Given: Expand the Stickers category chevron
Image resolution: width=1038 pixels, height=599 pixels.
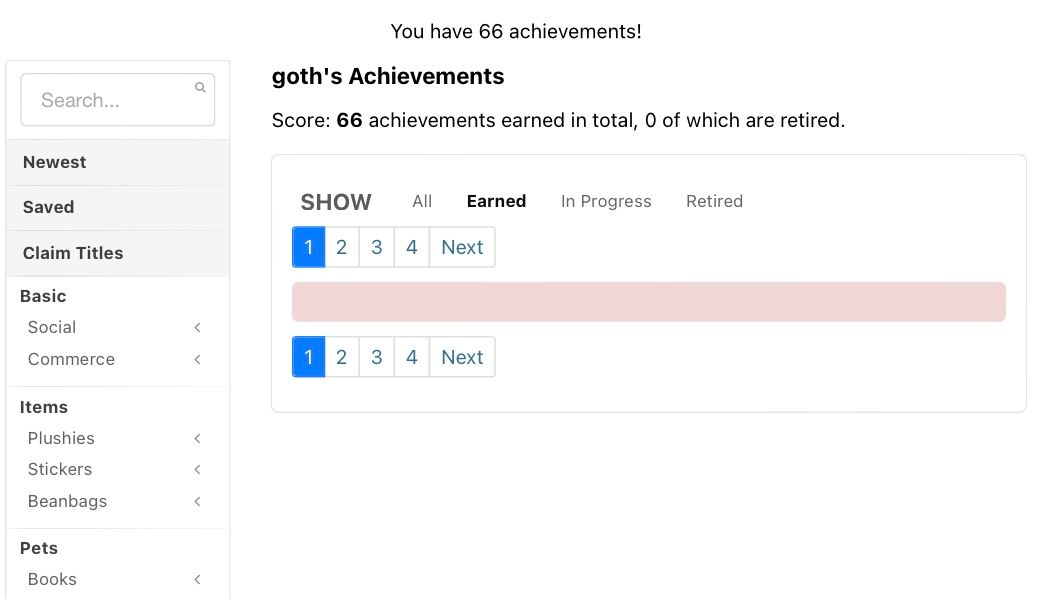Looking at the screenshot, I should [x=198, y=469].
